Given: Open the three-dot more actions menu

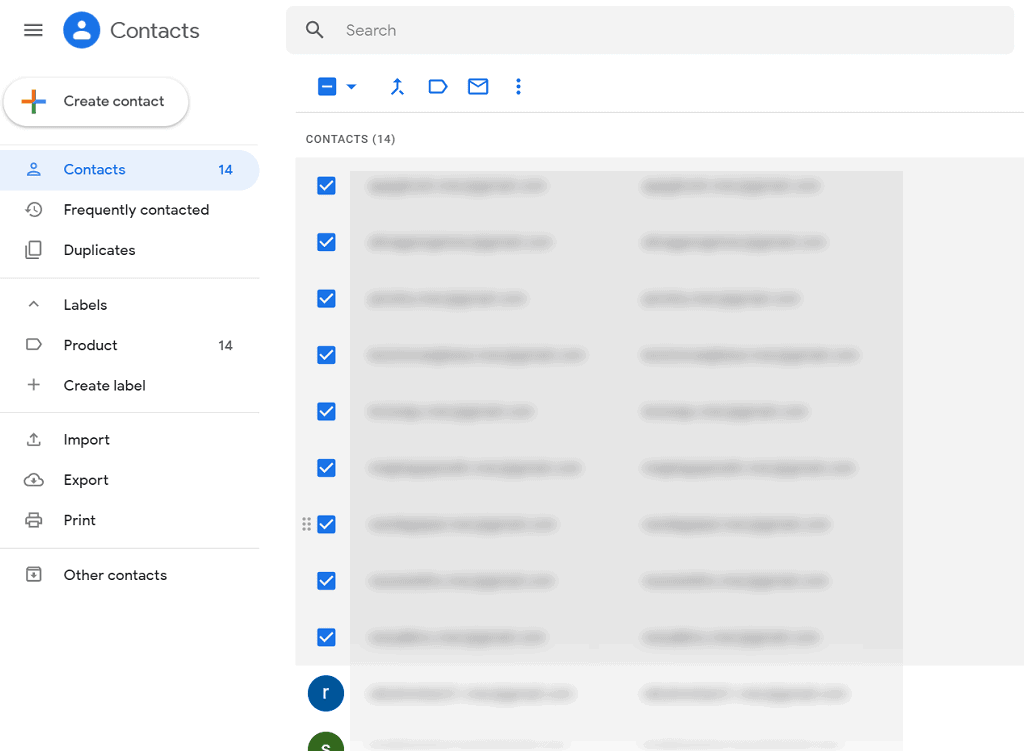Looking at the screenshot, I should click(x=518, y=87).
